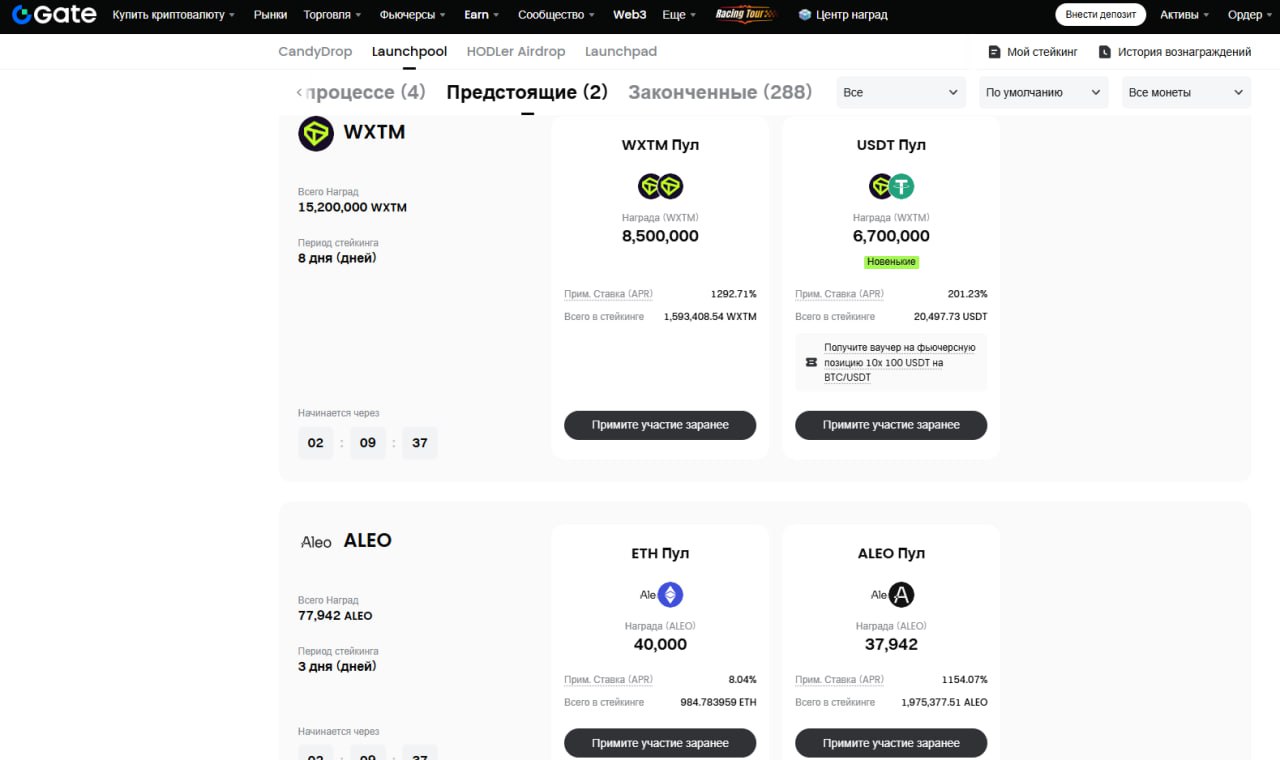This screenshot has width=1280, height=760.
Task: Click the Внести депозит button
Action: pos(1101,15)
